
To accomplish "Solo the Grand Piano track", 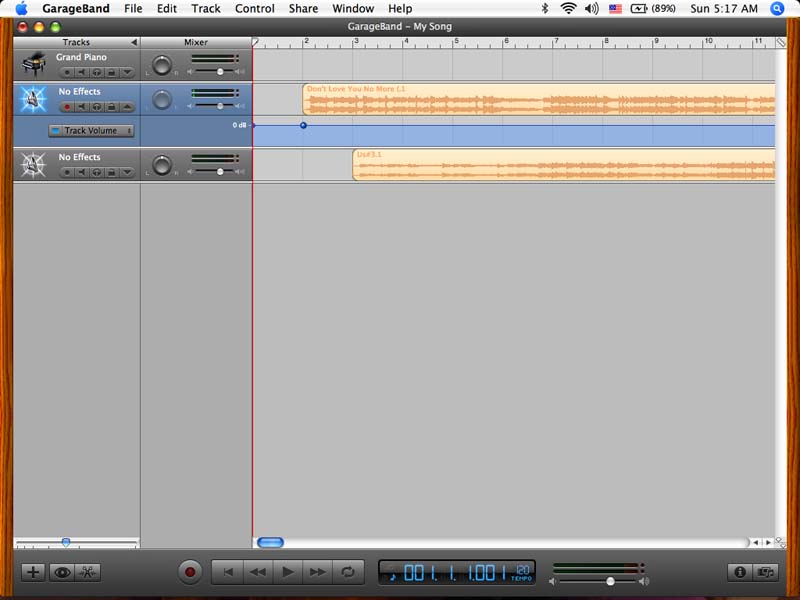I will pos(96,72).
